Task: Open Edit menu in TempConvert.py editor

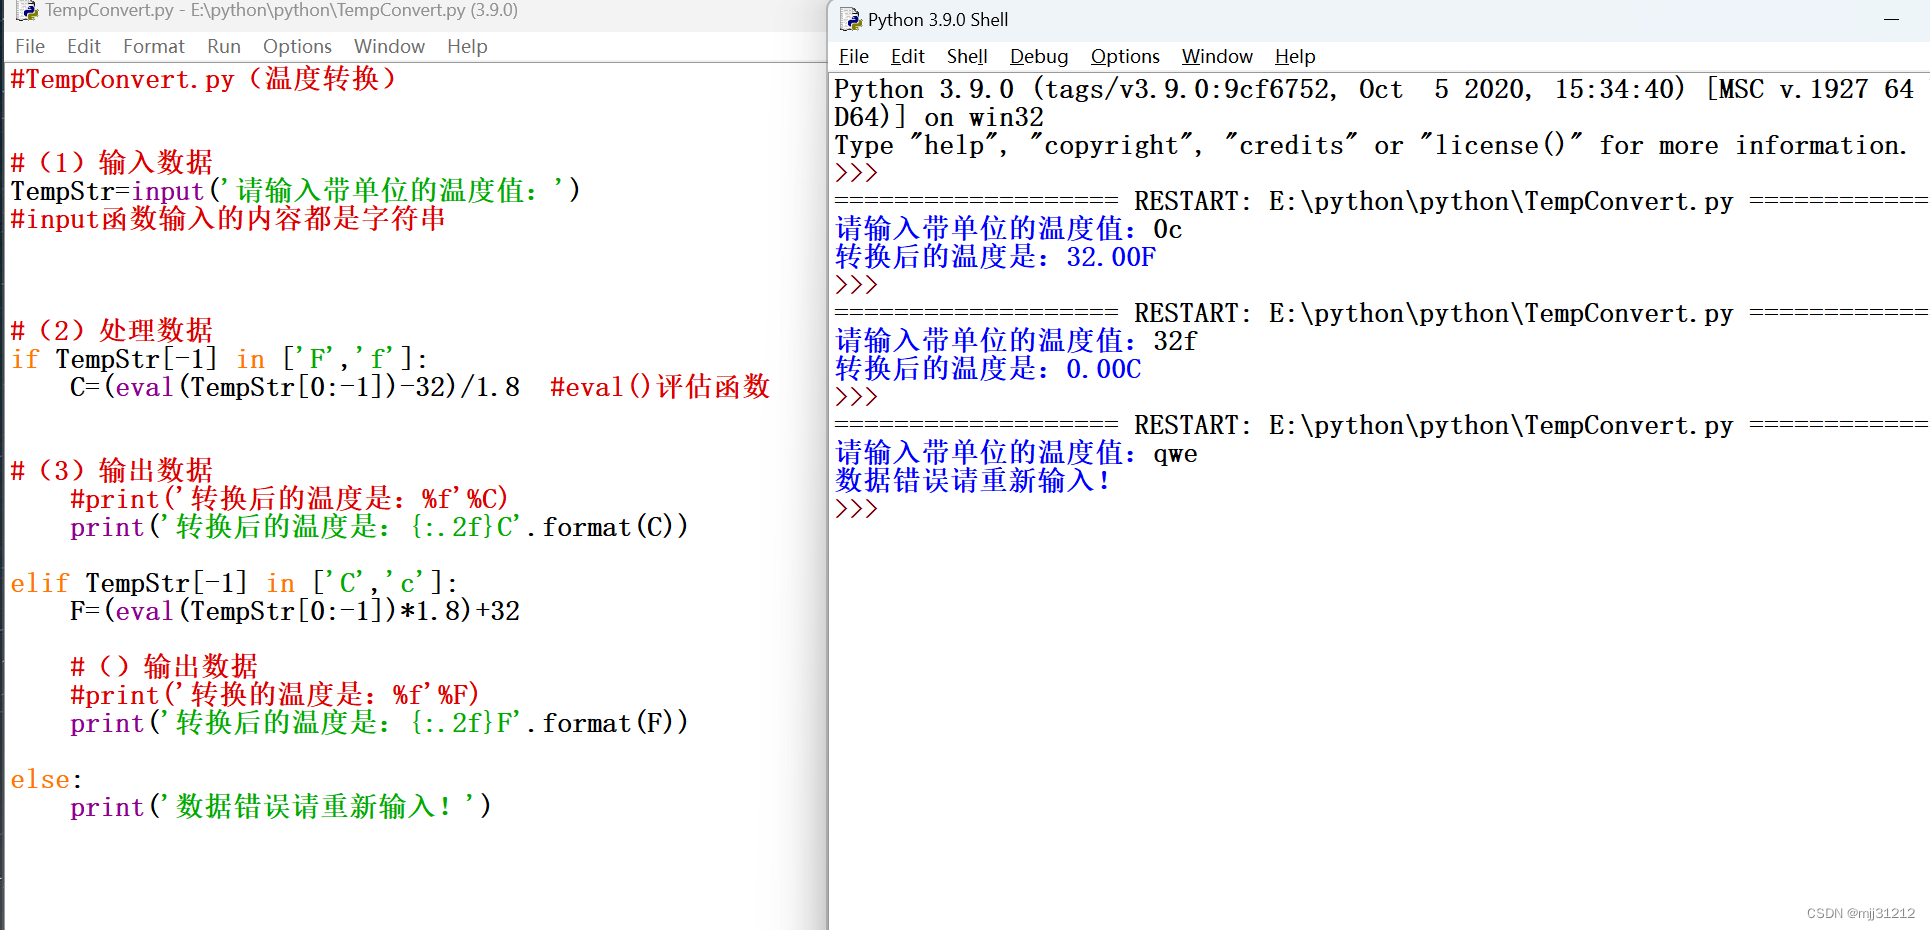Action: [x=84, y=47]
